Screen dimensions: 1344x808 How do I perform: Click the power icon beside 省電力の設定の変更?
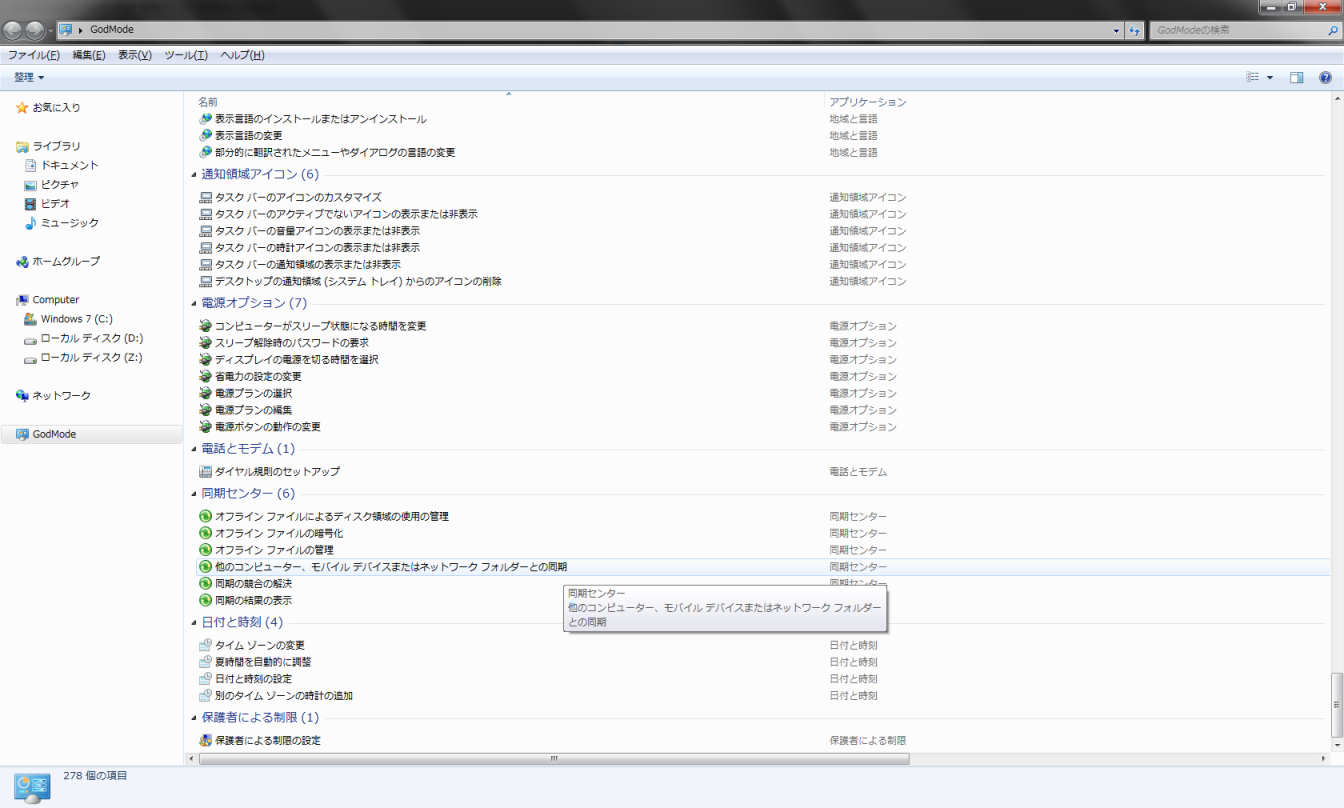[206, 376]
